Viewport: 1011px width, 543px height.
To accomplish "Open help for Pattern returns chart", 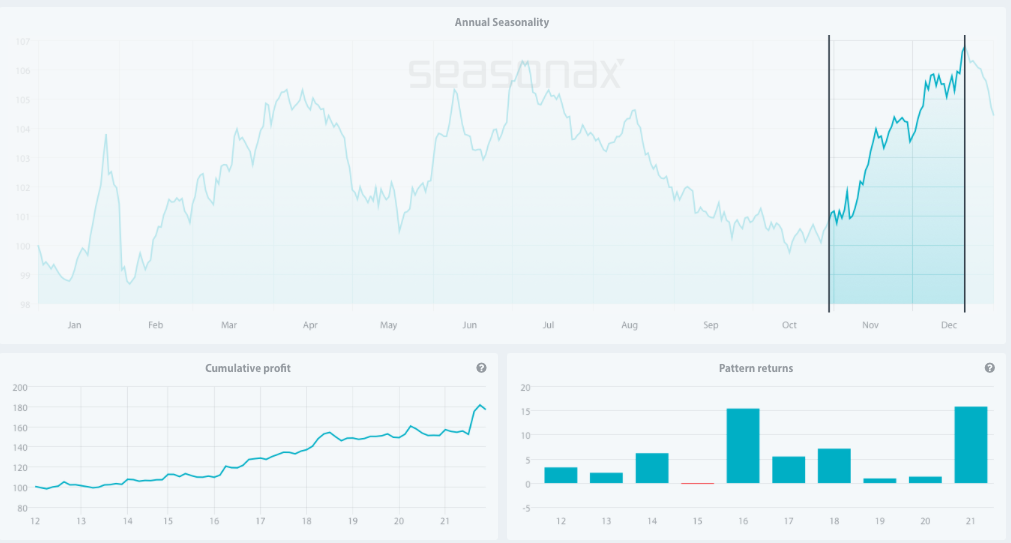I will tap(989, 368).
